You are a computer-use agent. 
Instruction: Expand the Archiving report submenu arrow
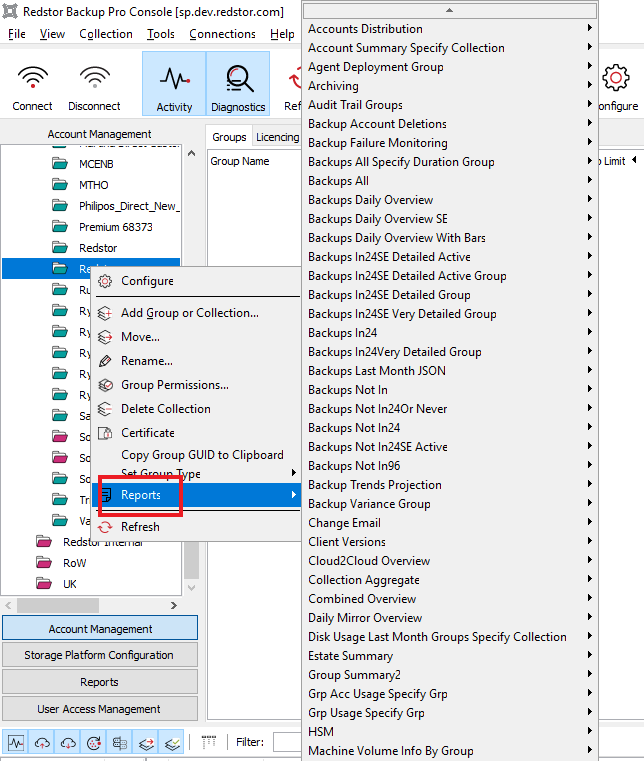590,84
